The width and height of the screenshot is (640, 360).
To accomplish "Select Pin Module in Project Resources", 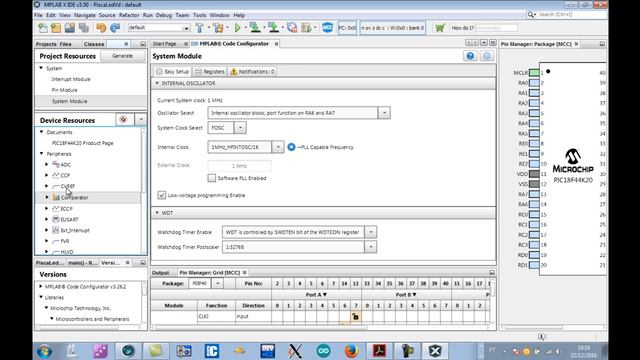I will tap(64, 90).
